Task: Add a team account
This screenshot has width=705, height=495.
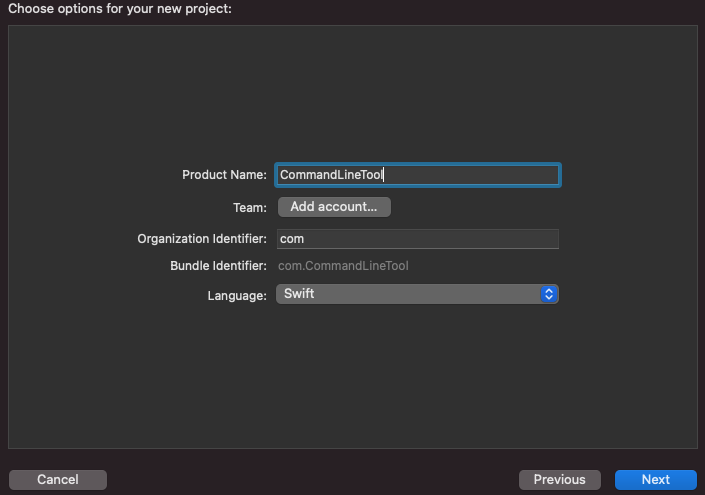Action: pos(334,207)
